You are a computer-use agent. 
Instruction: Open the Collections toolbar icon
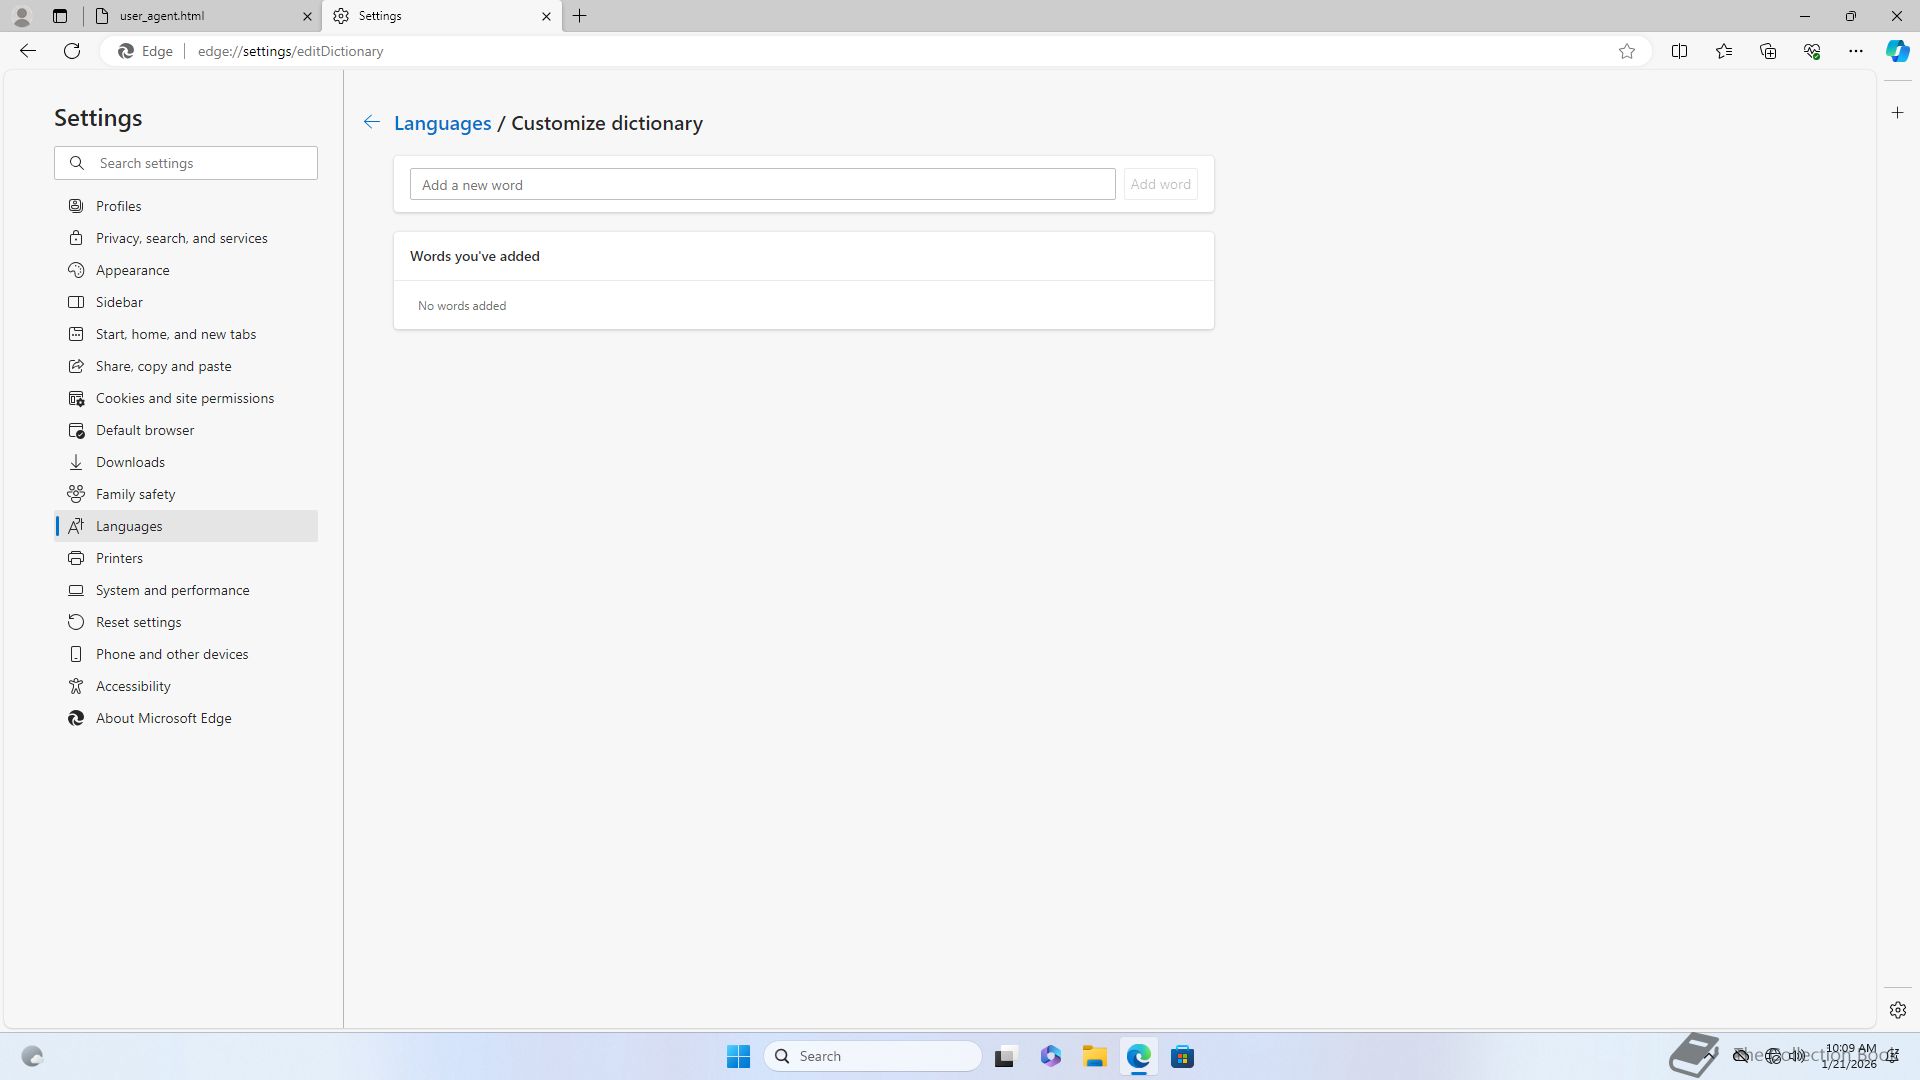coord(1767,51)
